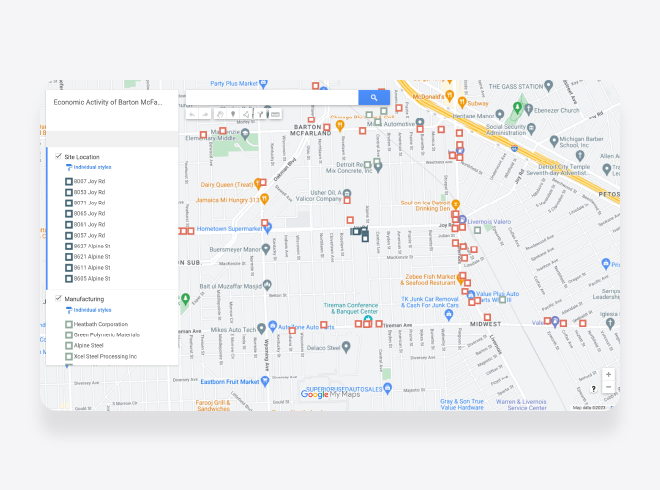Select 8065 Joy Rd in list
This screenshot has height=490, width=660.
click(x=89, y=213)
